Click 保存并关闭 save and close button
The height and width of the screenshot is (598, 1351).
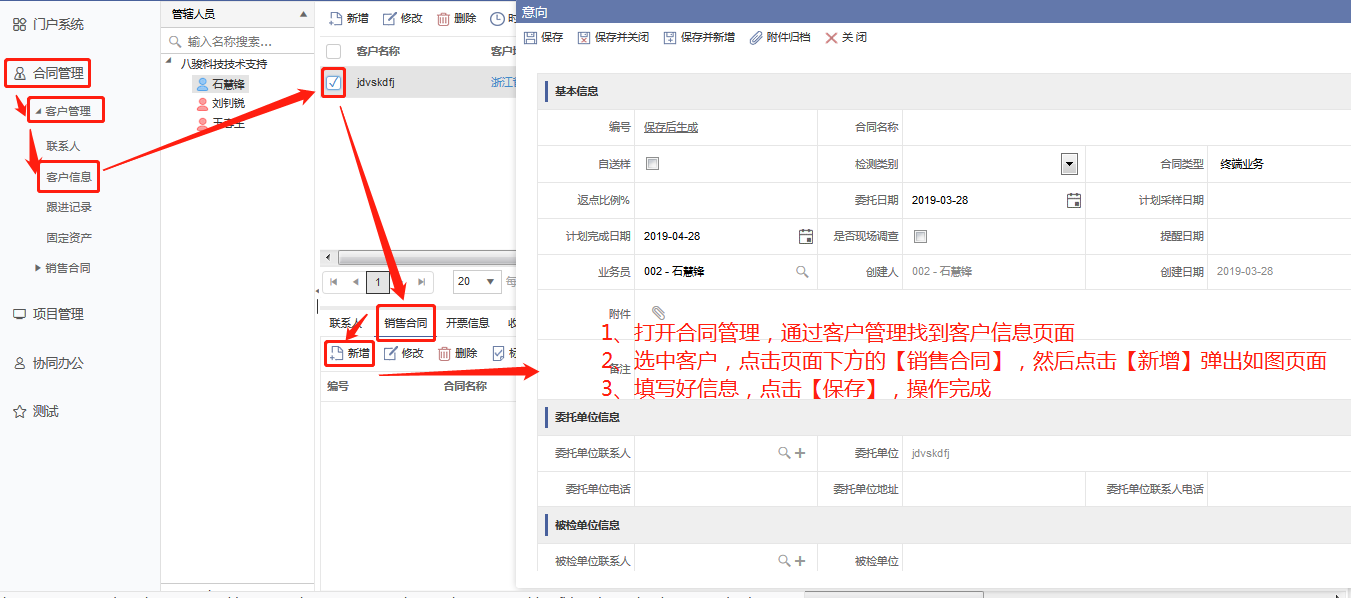point(584,38)
